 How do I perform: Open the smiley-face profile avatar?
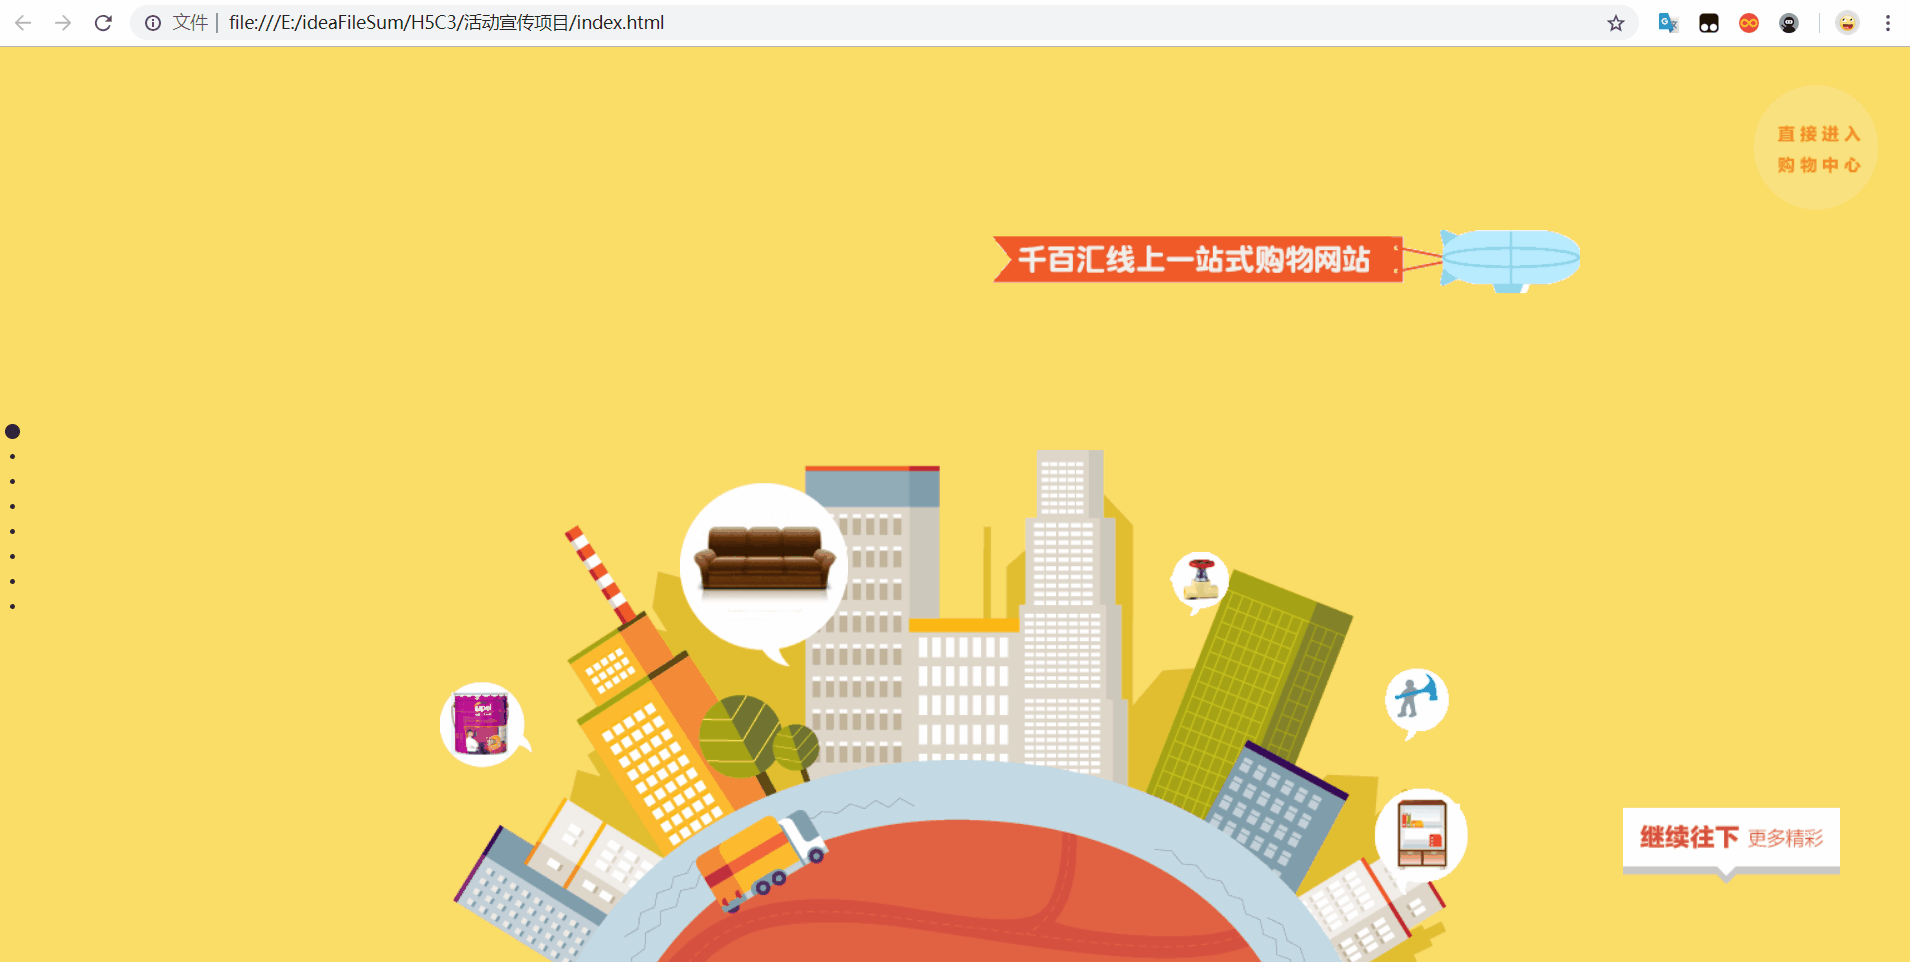click(1847, 23)
